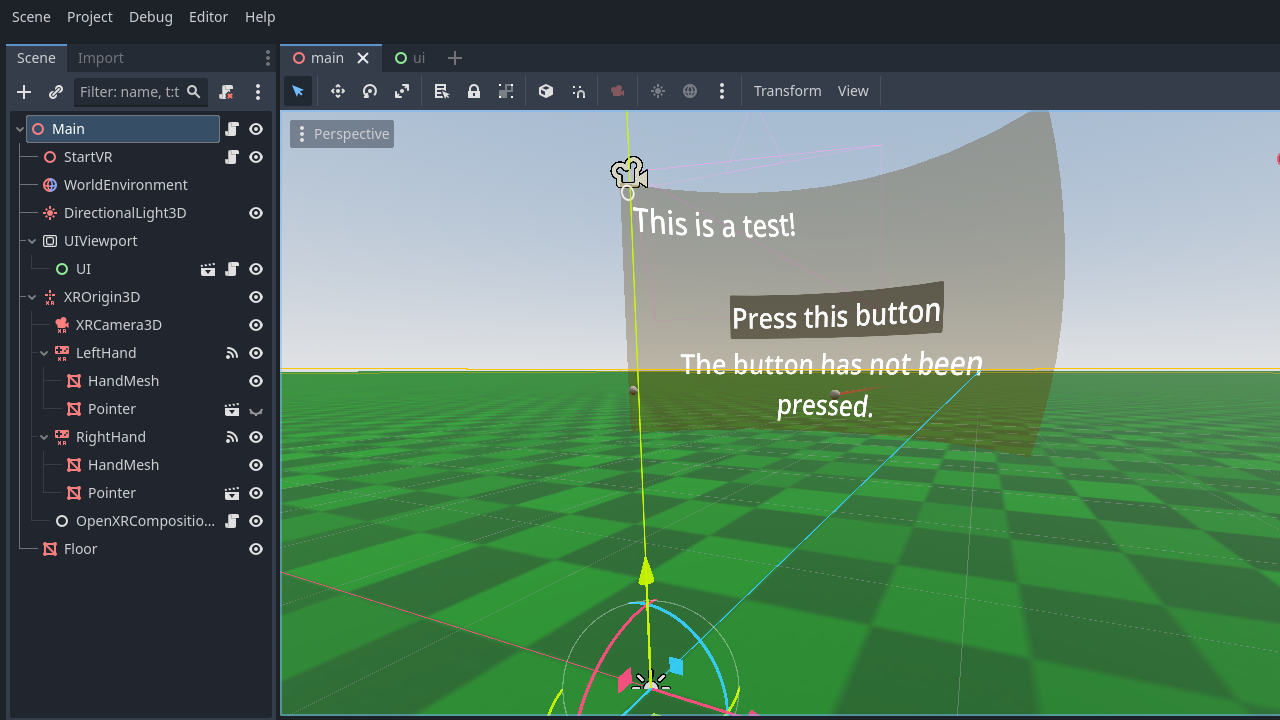Viewport: 1280px width, 720px height.
Task: Open the Help menu
Action: [x=260, y=17]
